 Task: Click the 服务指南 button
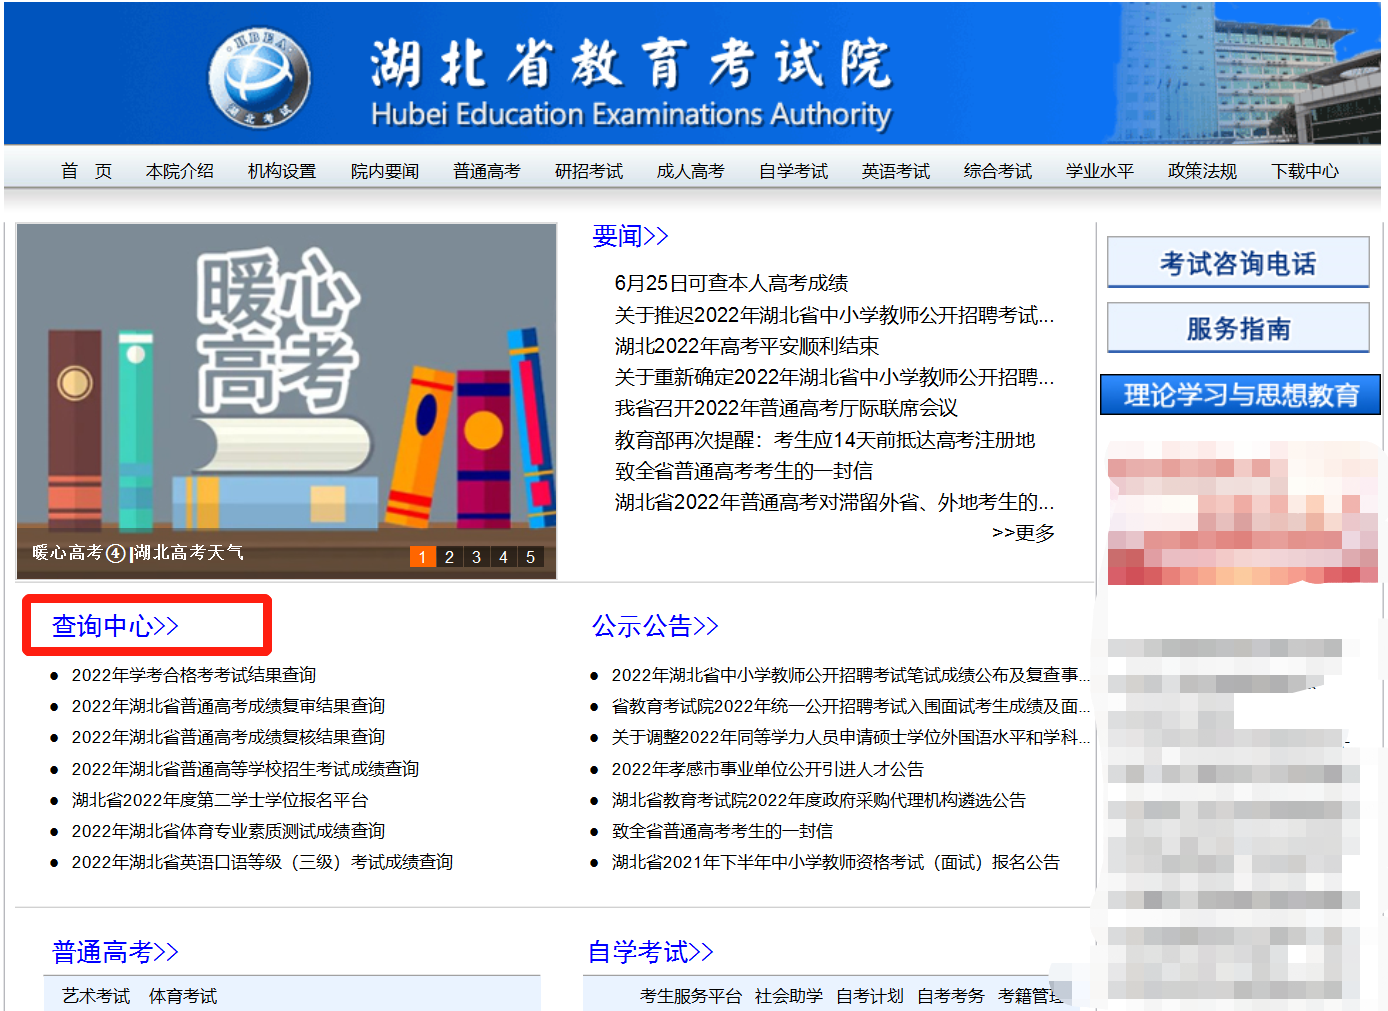click(x=1238, y=328)
